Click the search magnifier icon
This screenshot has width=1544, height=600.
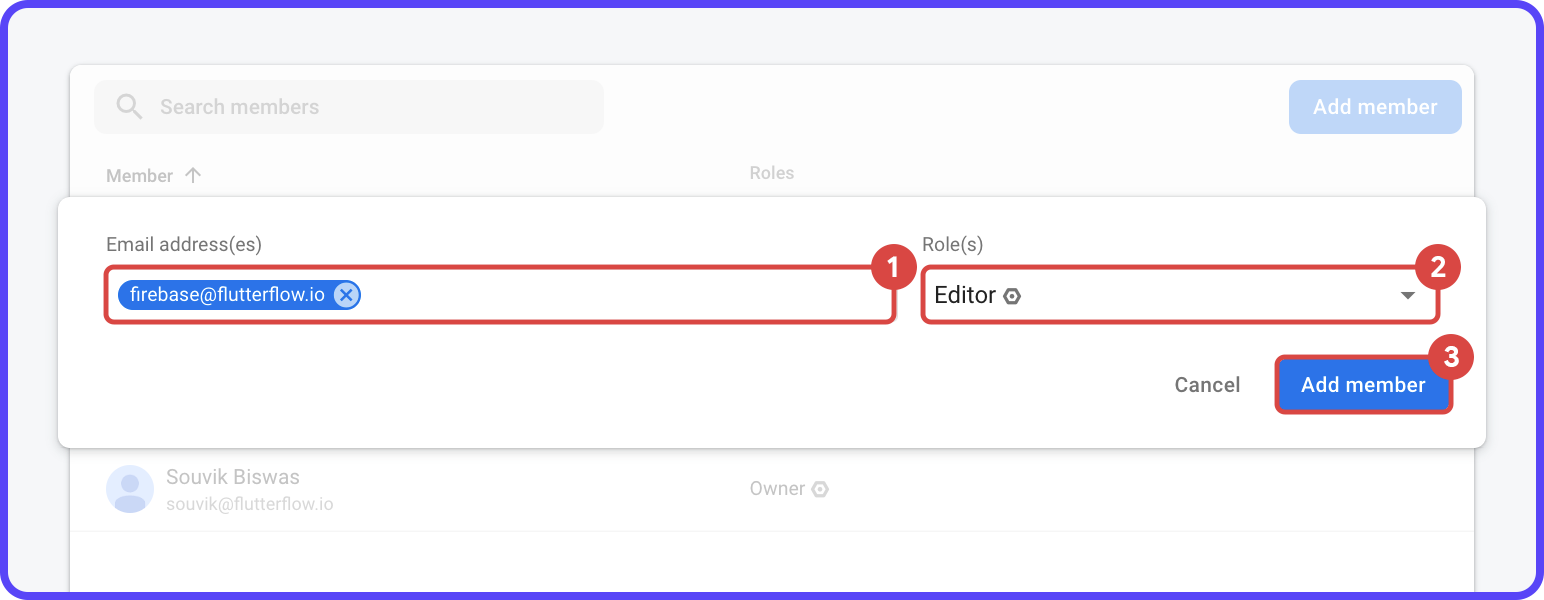(129, 106)
